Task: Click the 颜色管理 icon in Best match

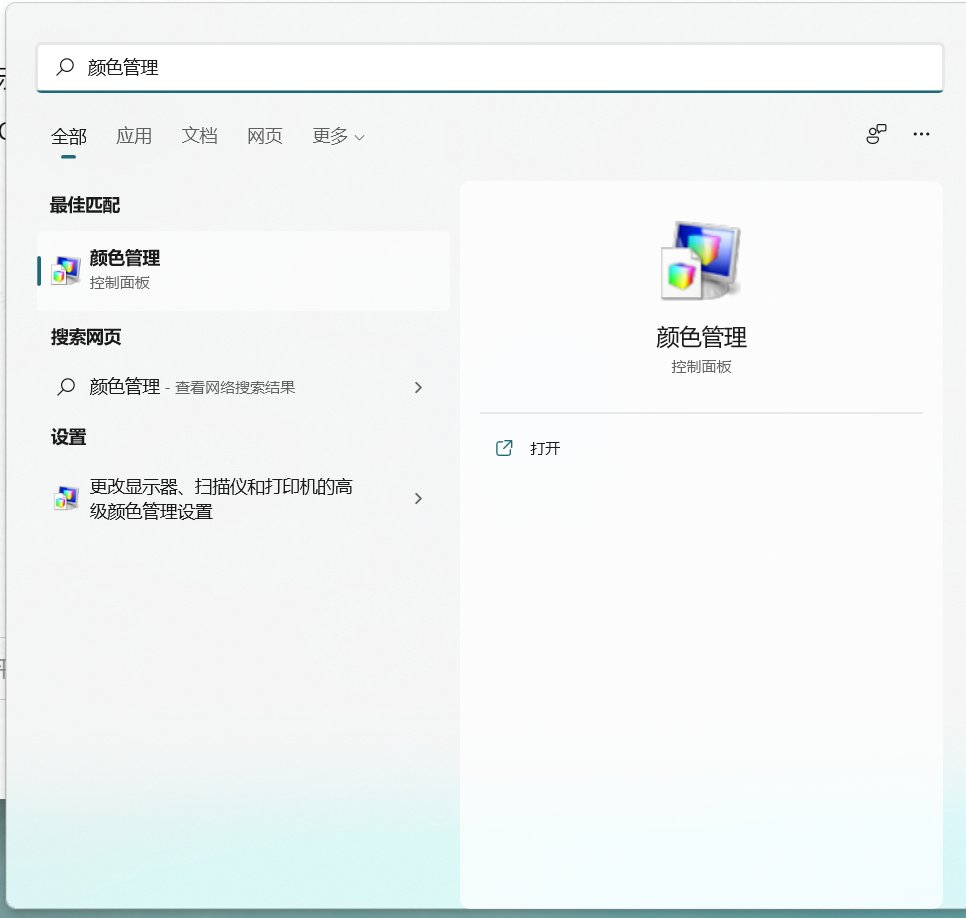Action: click(x=66, y=267)
